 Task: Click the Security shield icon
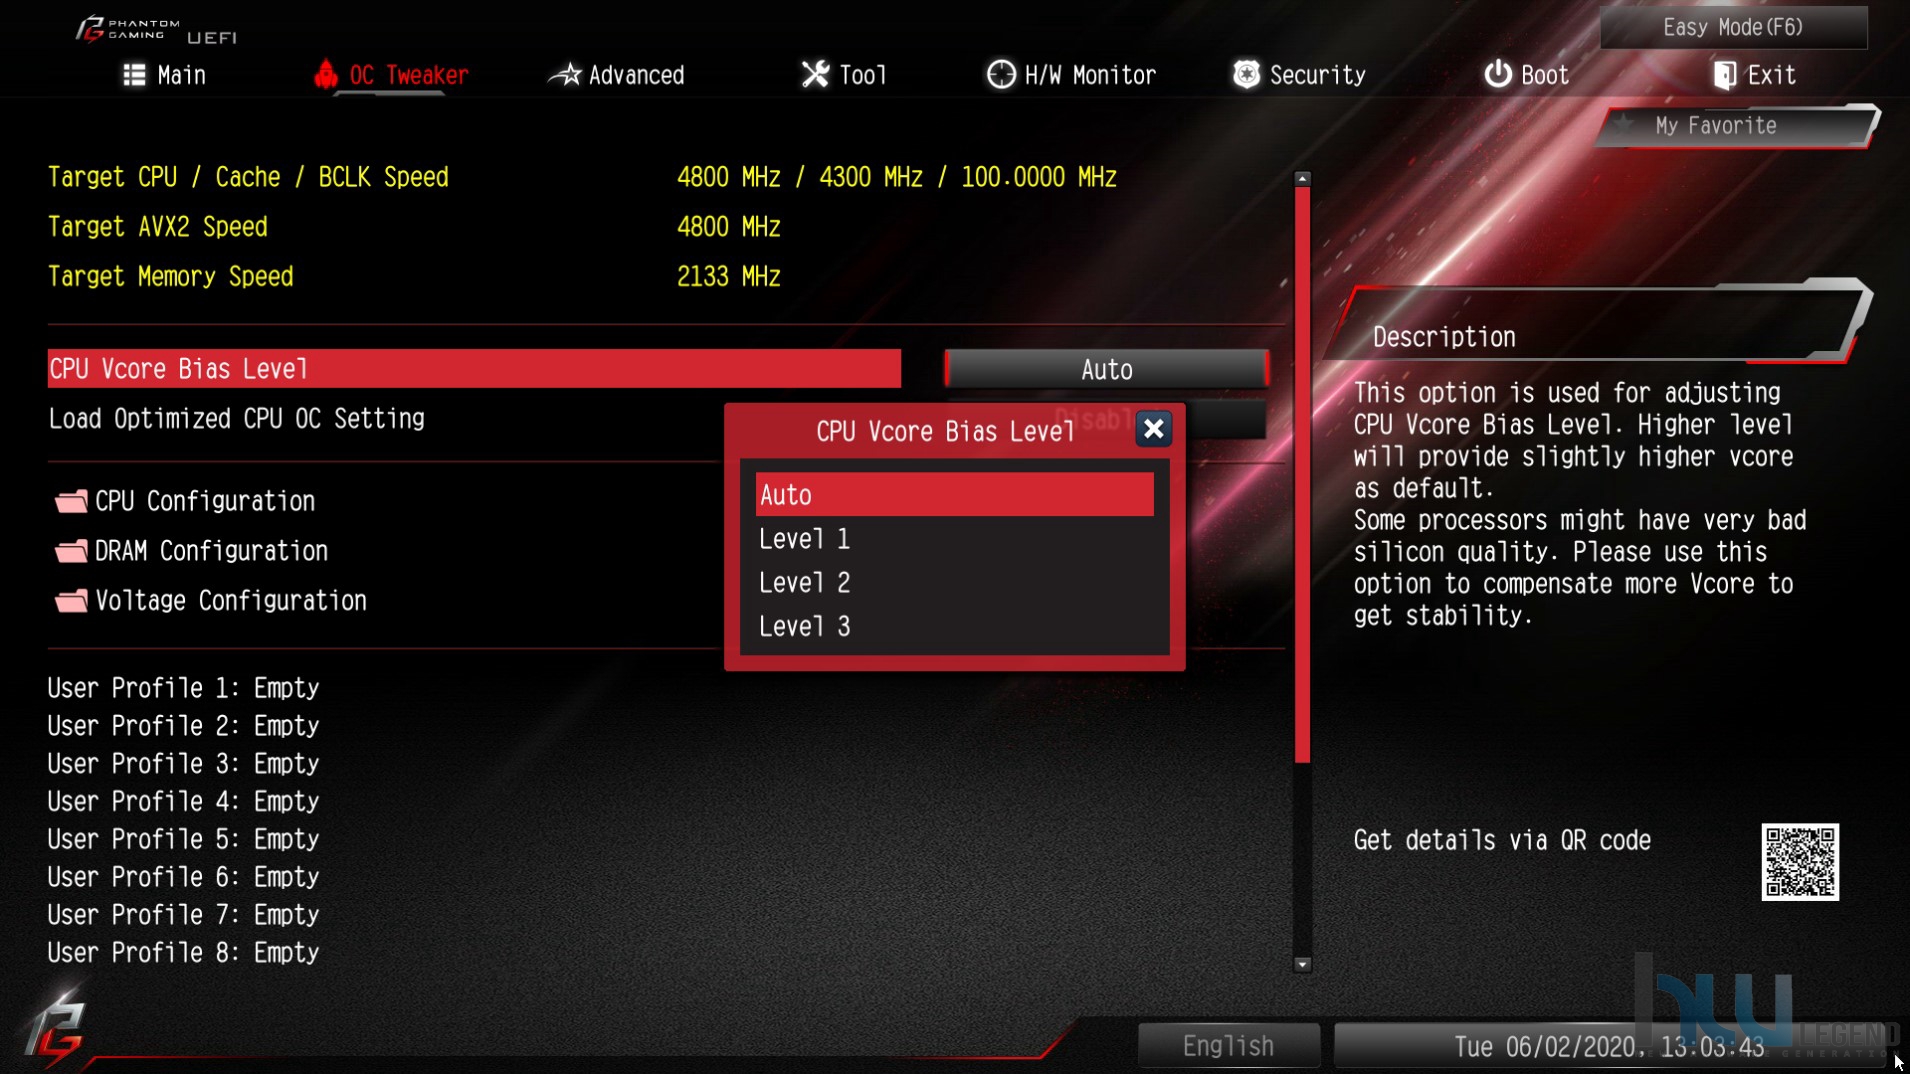pos(1246,74)
